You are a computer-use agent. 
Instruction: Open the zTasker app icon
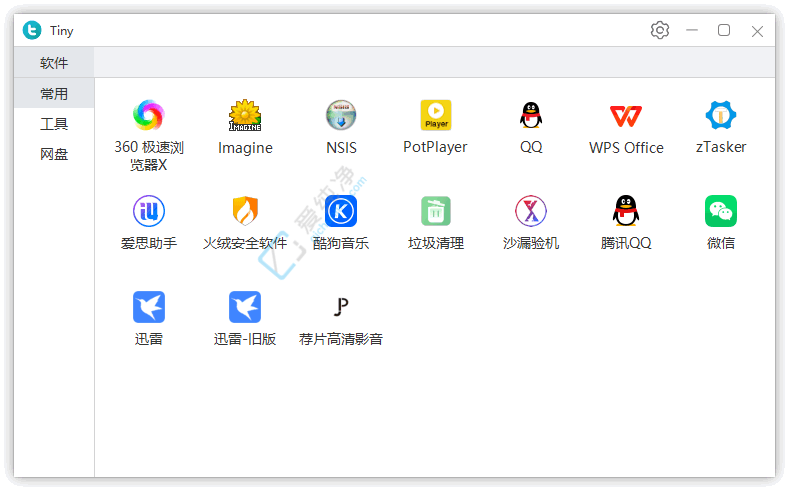point(721,115)
